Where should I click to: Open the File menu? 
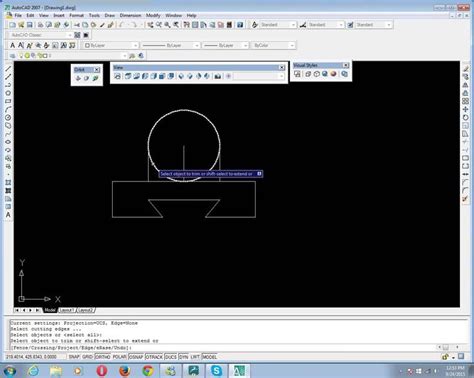tap(18, 15)
